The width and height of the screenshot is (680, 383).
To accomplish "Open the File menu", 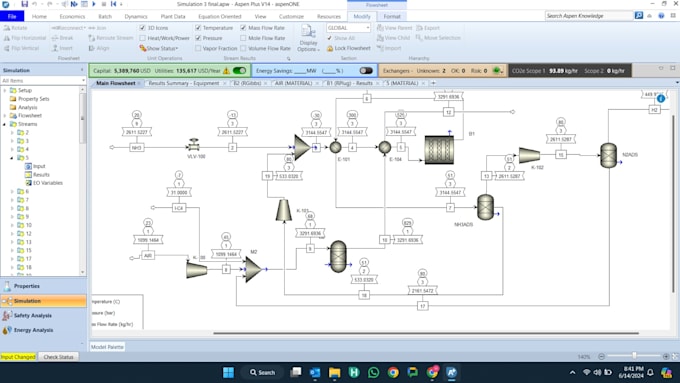I will click(x=12, y=16).
